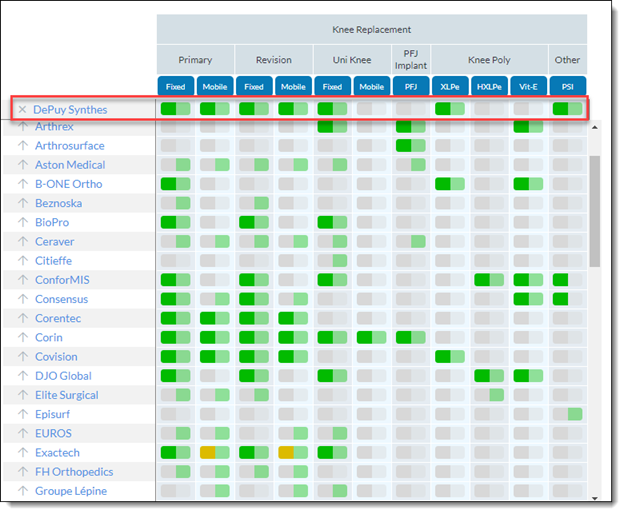Click the XLPe column header button
The image size is (624, 514).
[x=450, y=86]
